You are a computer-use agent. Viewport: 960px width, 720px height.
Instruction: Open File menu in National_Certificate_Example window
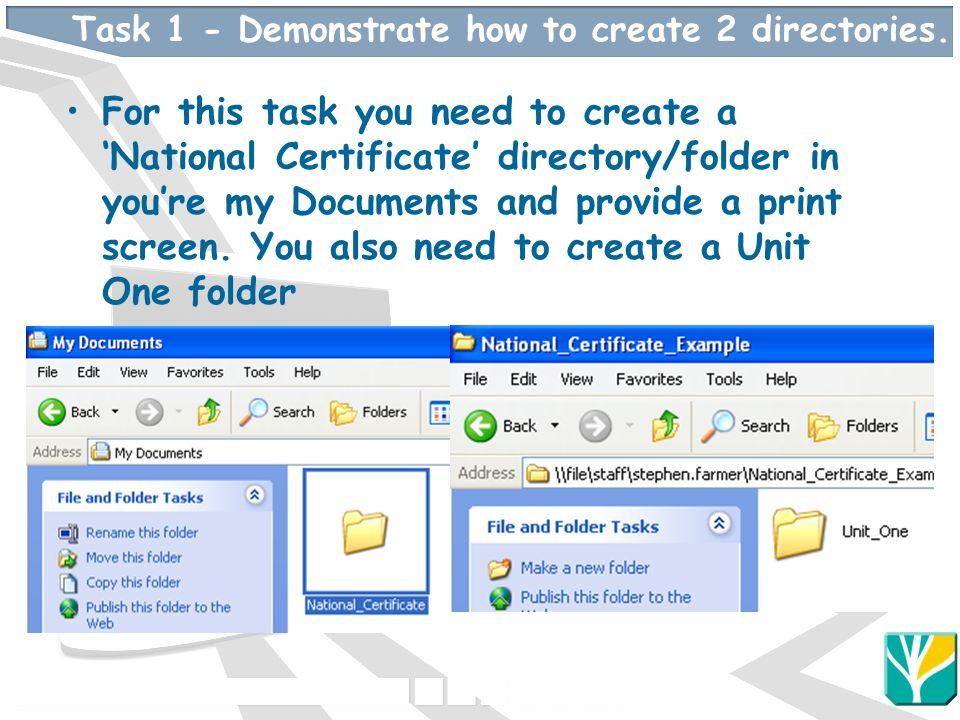tap(475, 380)
